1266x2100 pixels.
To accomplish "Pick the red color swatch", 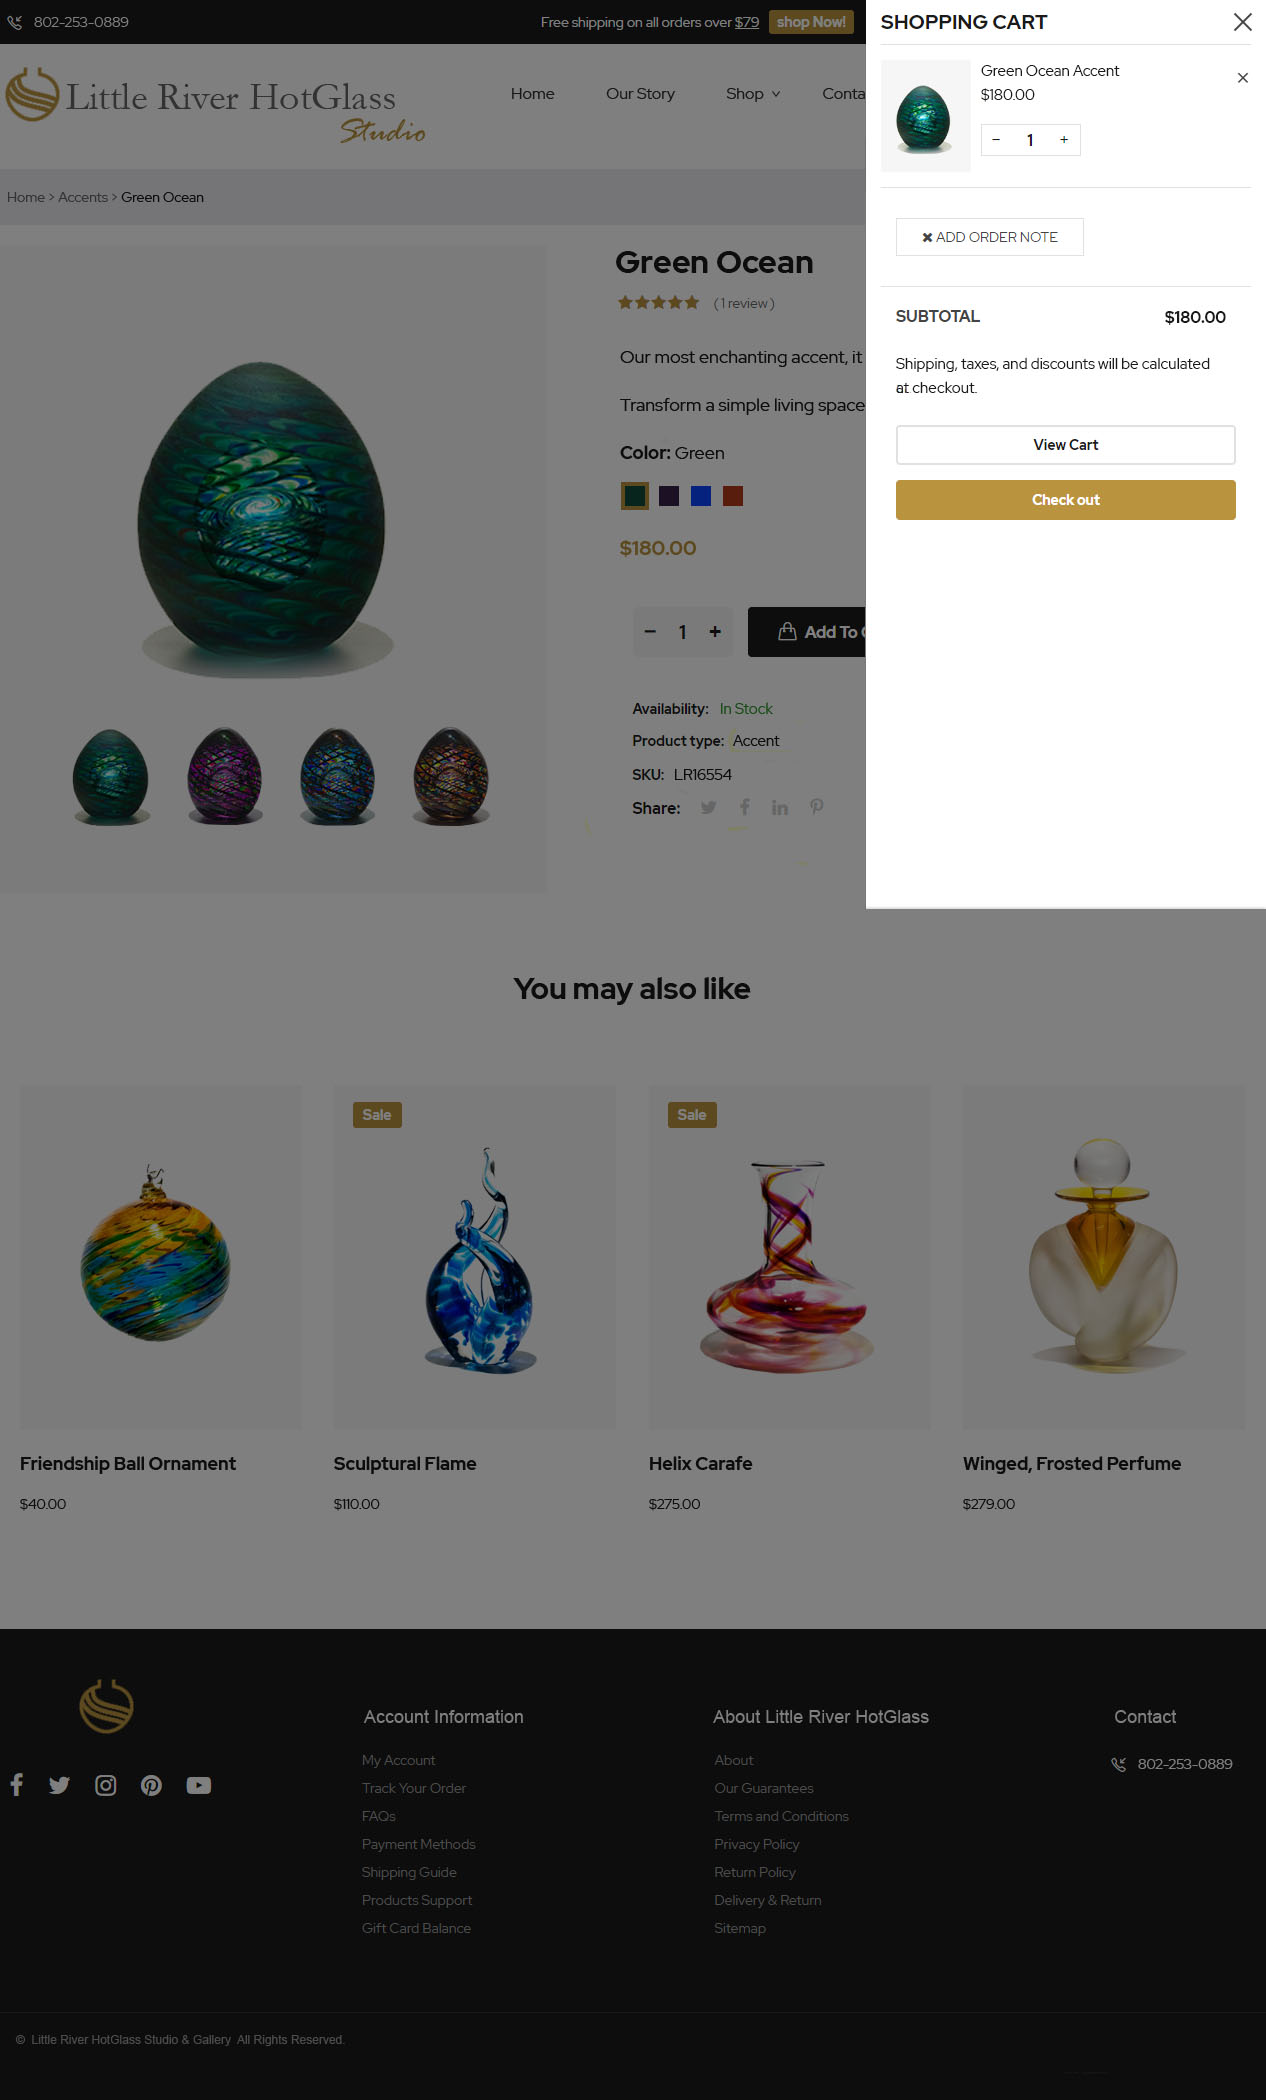I will [x=733, y=496].
